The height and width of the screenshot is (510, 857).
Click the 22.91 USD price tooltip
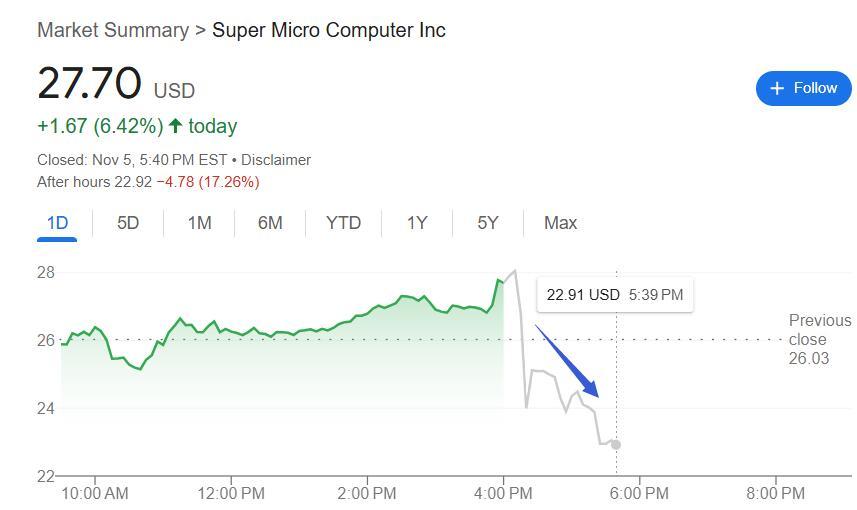pyautogui.click(x=614, y=295)
